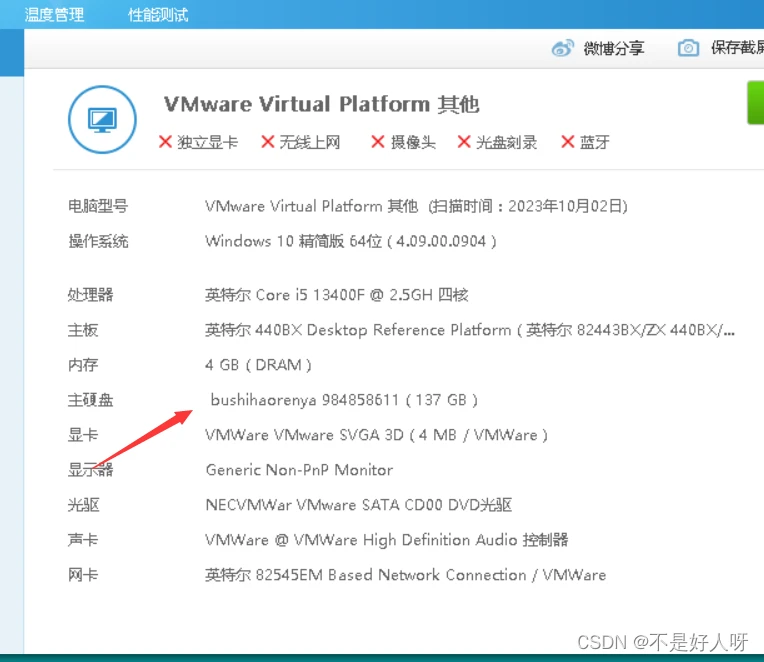
Task: Click the scan date 2023年10月02日 text
Action: [566, 206]
